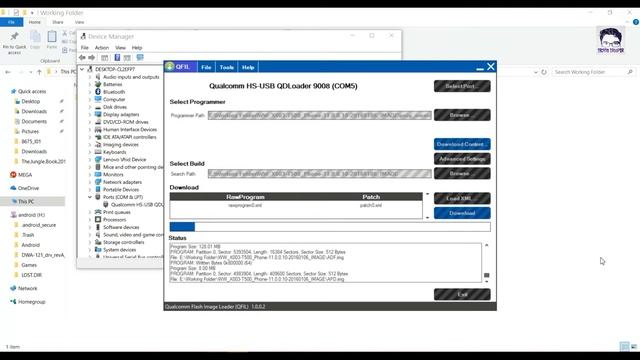Open MEGA in the navigation pane

click(x=25, y=175)
